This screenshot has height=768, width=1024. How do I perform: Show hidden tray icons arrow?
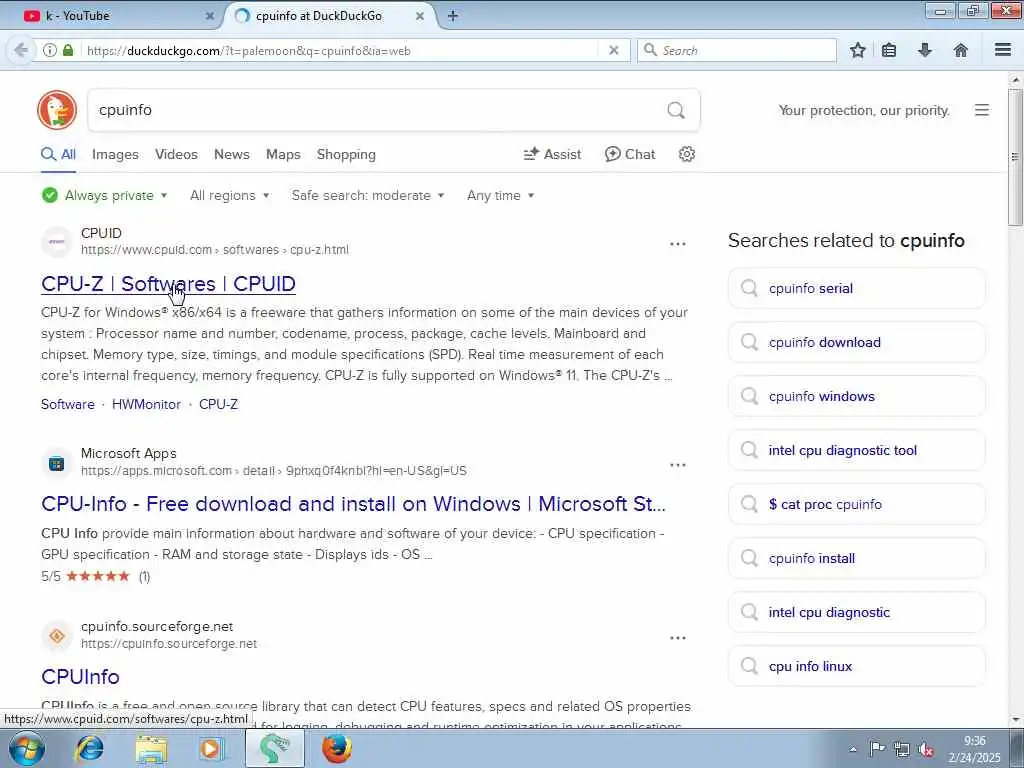point(852,750)
